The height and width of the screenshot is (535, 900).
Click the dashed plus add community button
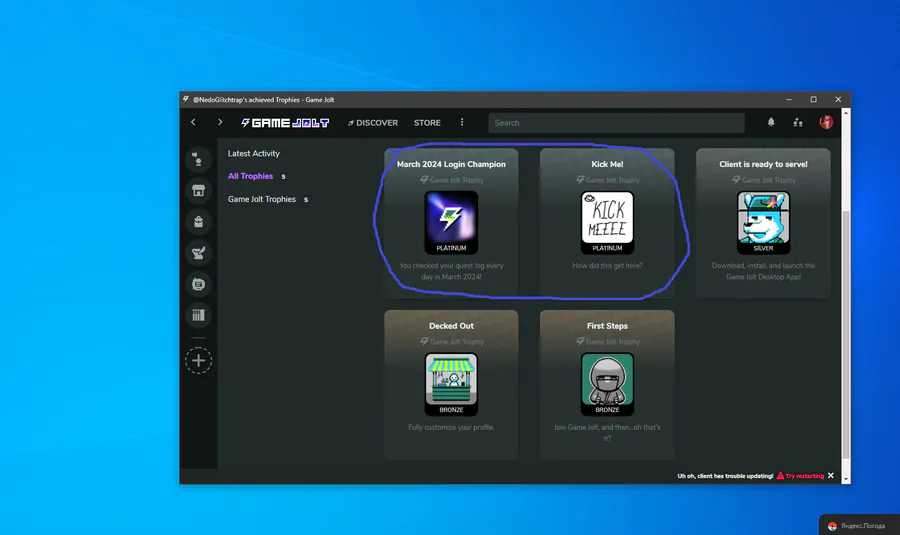(x=198, y=360)
